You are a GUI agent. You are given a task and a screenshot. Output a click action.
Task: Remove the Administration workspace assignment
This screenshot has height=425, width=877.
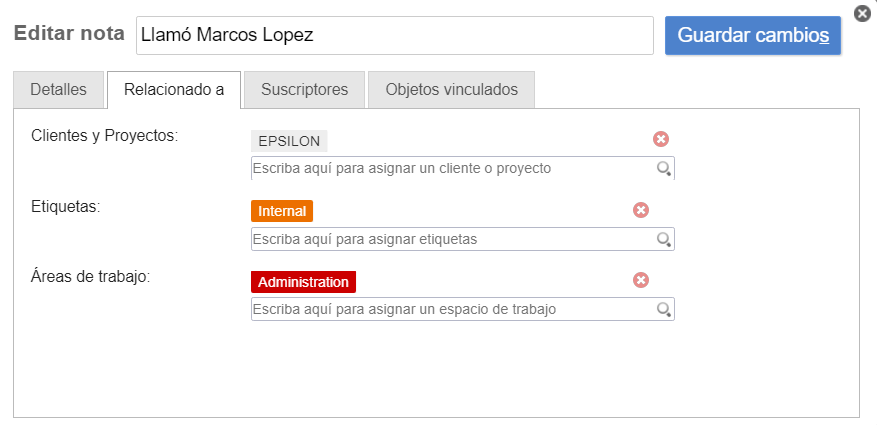[641, 281]
